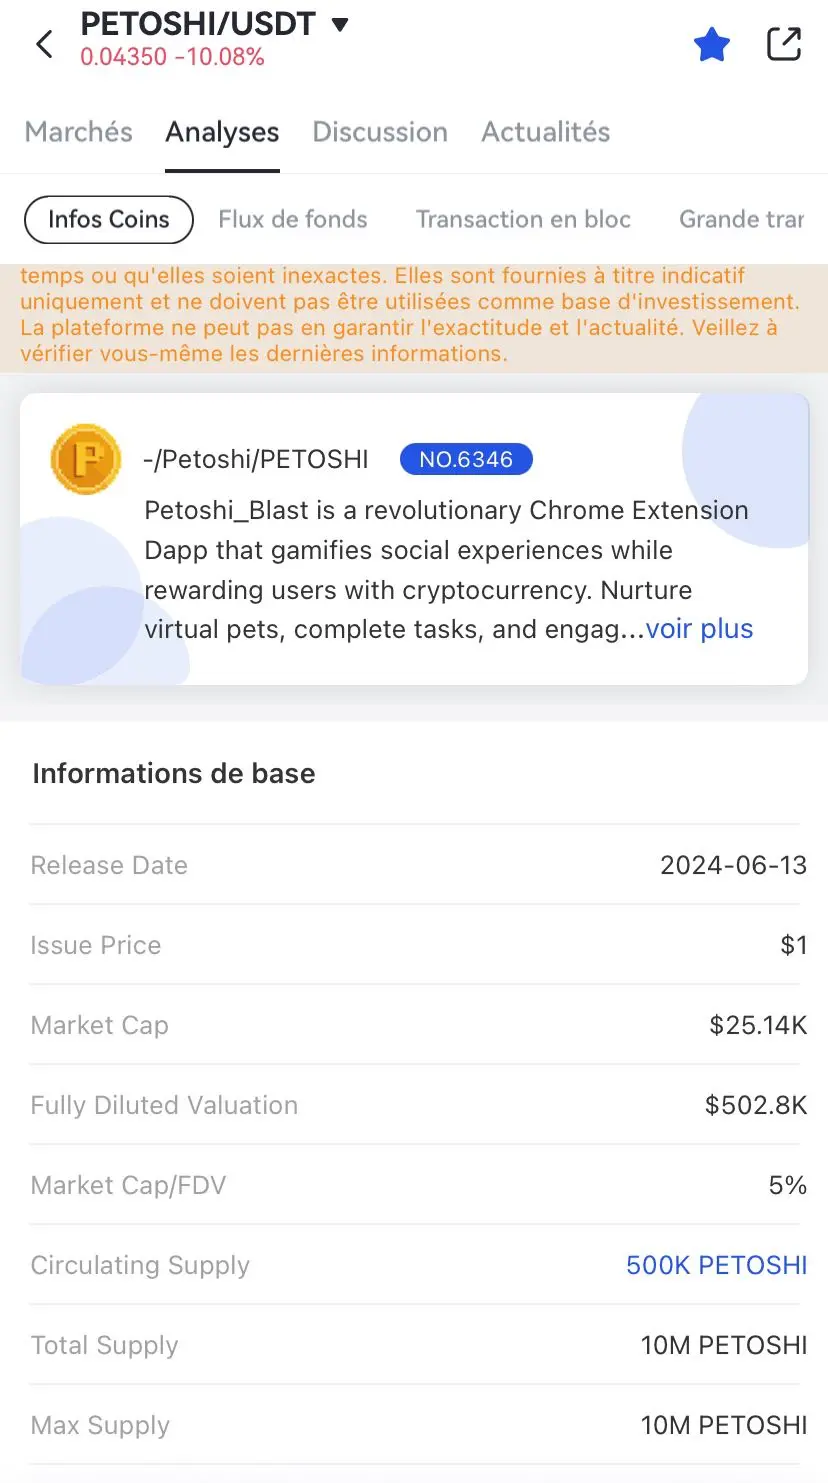This screenshot has width=828, height=1483.
Task: Open the Grande transaction section
Action: (742, 220)
